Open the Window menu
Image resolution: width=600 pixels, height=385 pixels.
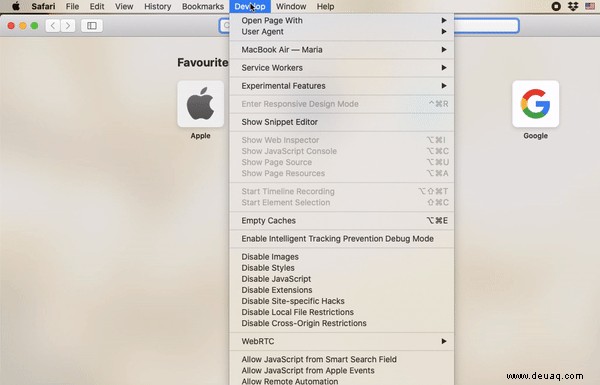[x=291, y=7]
